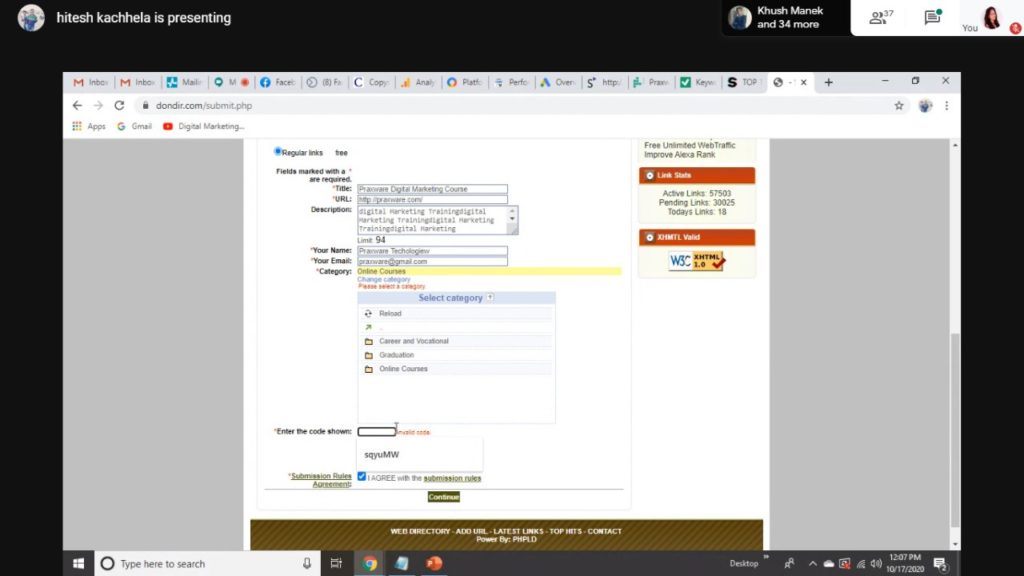Image resolution: width=1024 pixels, height=576 pixels.
Task: Open Task View on the taskbar
Action: click(336, 563)
